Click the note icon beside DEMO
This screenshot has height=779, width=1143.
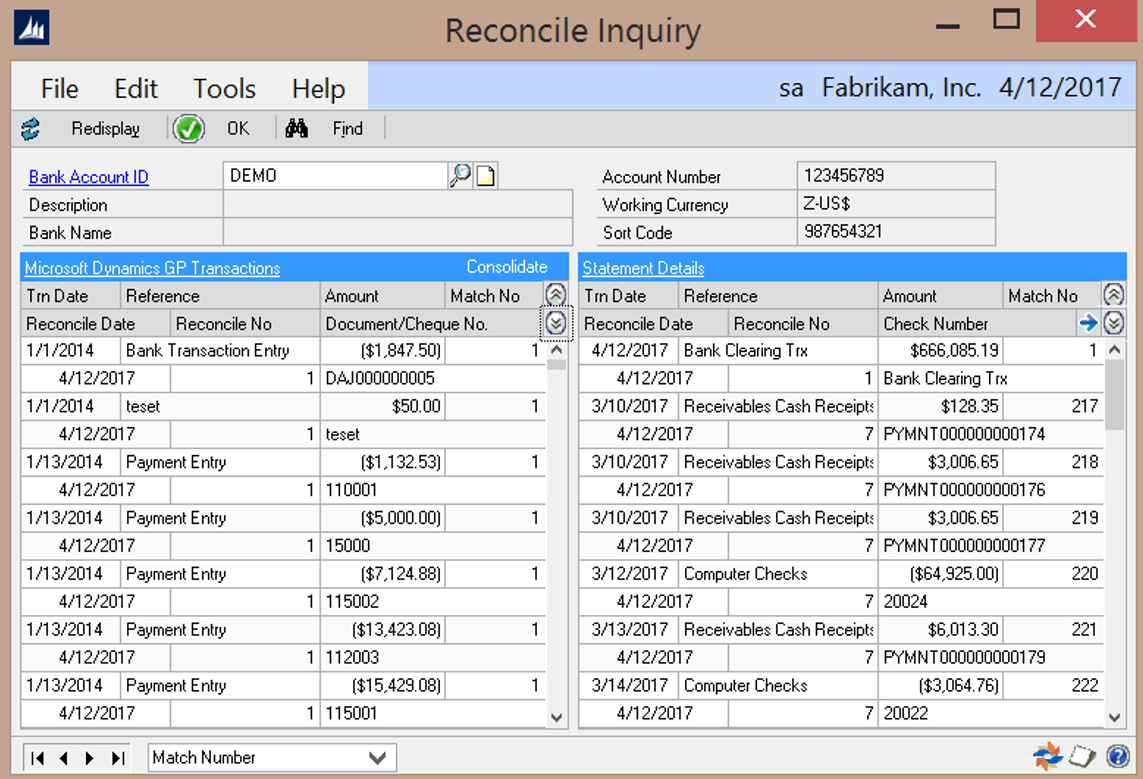pos(486,176)
